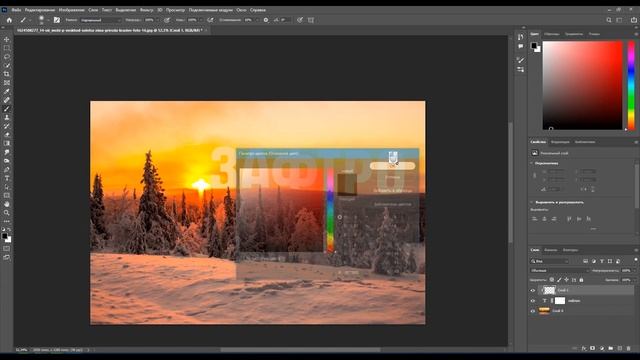This screenshot has width=640, height=360.
Task: Toggle lock image pixels brush icon
Action: click(559, 280)
